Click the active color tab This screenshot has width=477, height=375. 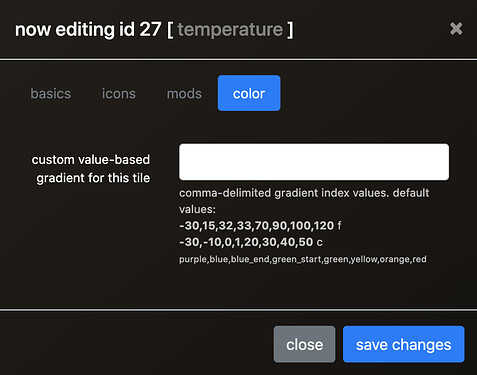(x=249, y=93)
